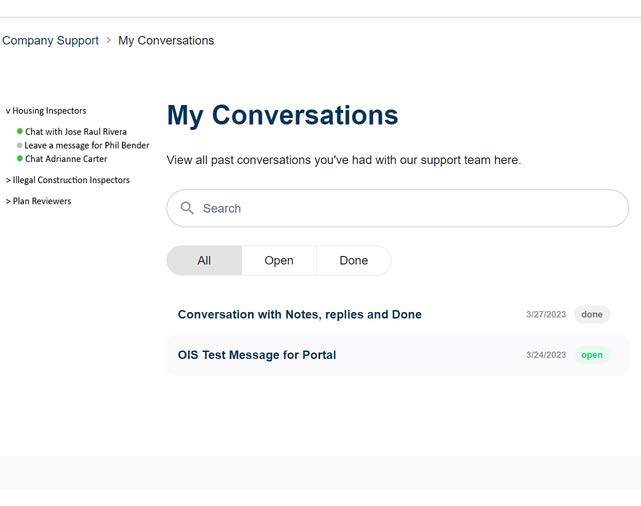Image resolution: width=641 pixels, height=506 pixels.
Task: Collapse the Housing Inspectors group
Action: pos(8,111)
